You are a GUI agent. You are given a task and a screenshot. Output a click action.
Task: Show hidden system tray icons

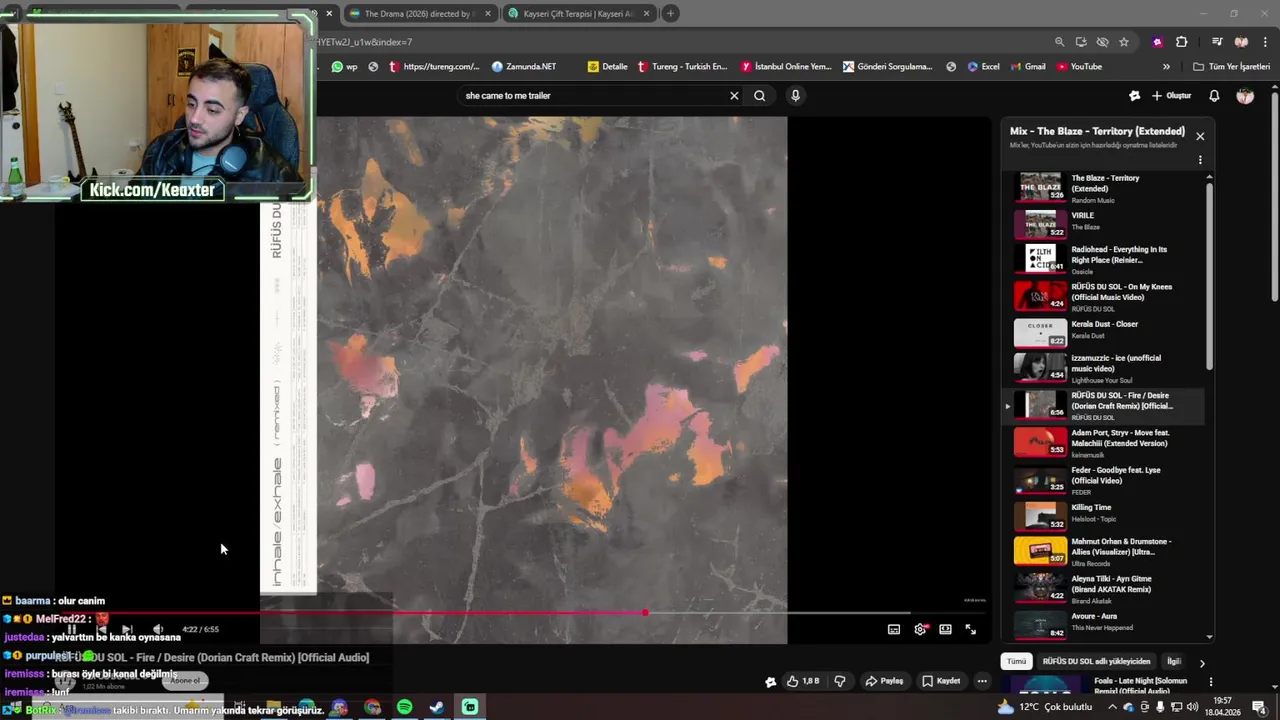(x=1112, y=707)
